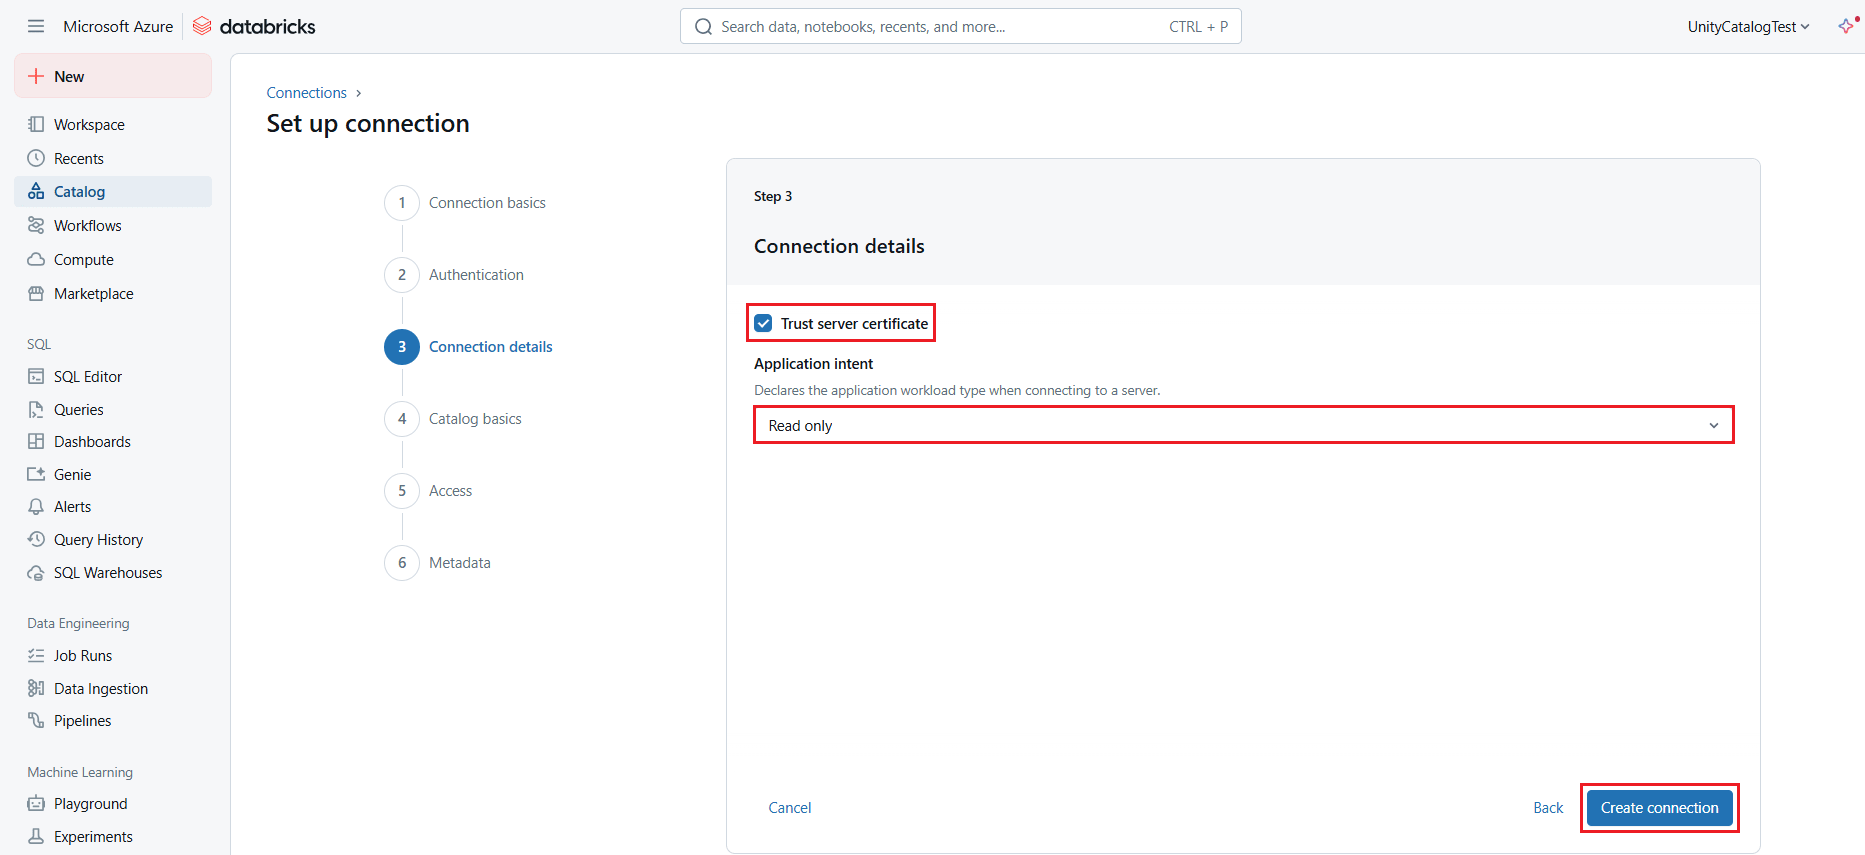Image resolution: width=1865 pixels, height=855 pixels.
Task: Open Alerts bell icon item
Action: (36, 507)
